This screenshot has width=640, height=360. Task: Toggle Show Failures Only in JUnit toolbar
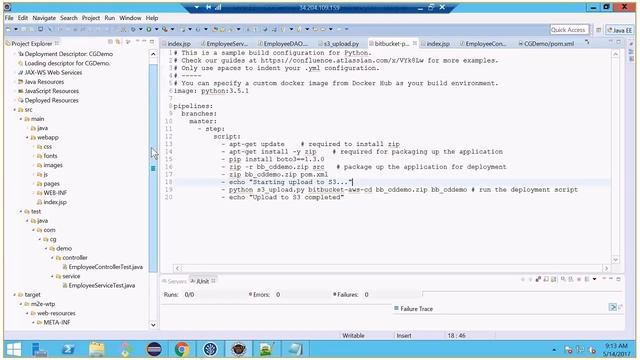click(538, 279)
